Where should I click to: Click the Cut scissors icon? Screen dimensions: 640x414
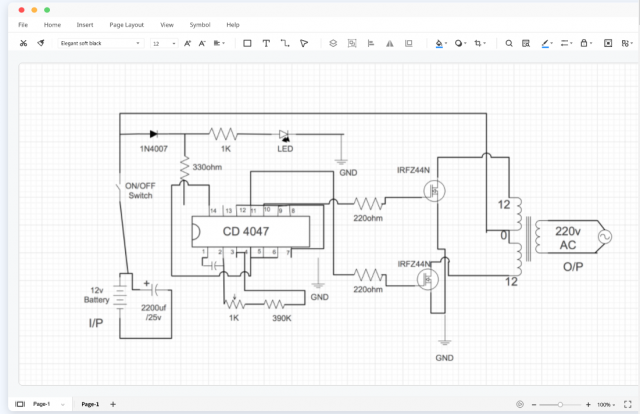pyautogui.click(x=23, y=43)
